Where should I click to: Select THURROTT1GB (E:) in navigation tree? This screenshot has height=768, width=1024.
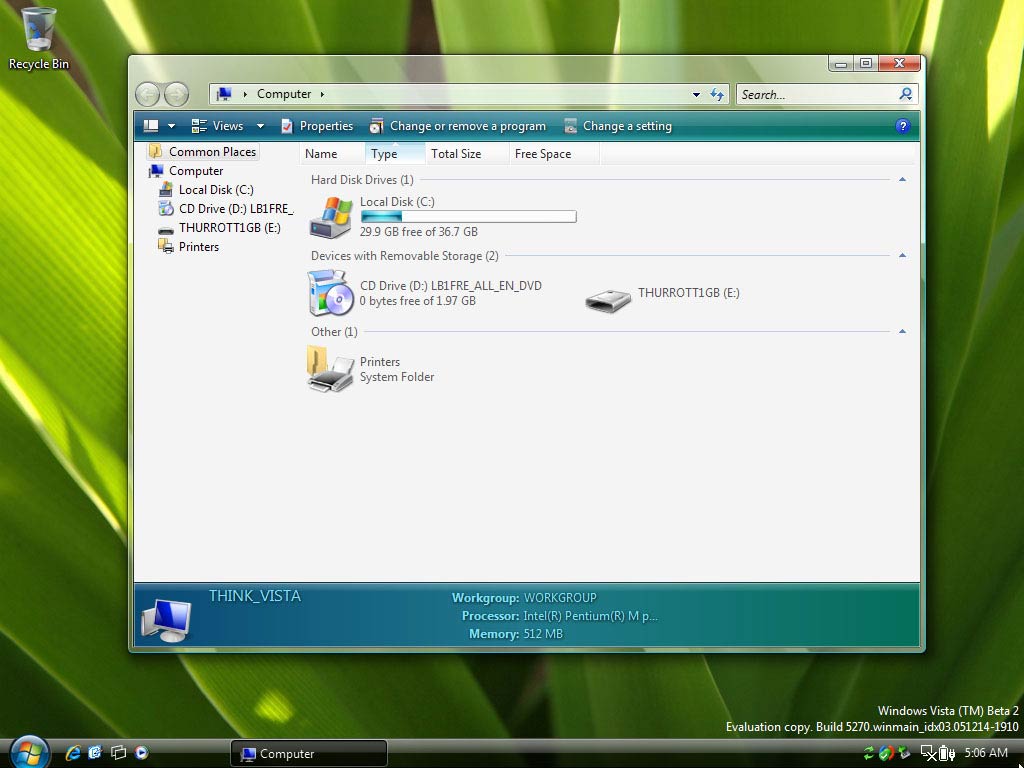220,228
